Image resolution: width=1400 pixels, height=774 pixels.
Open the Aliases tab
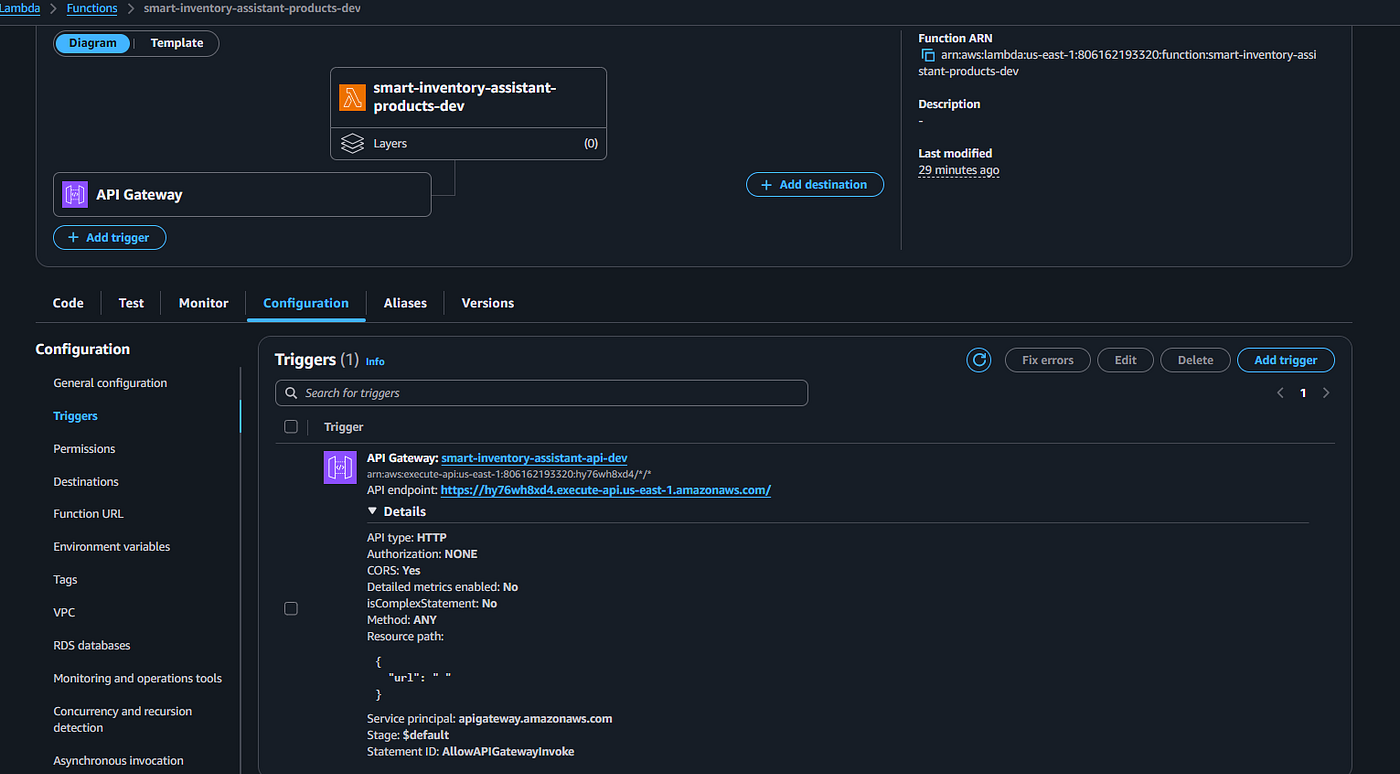click(x=405, y=303)
